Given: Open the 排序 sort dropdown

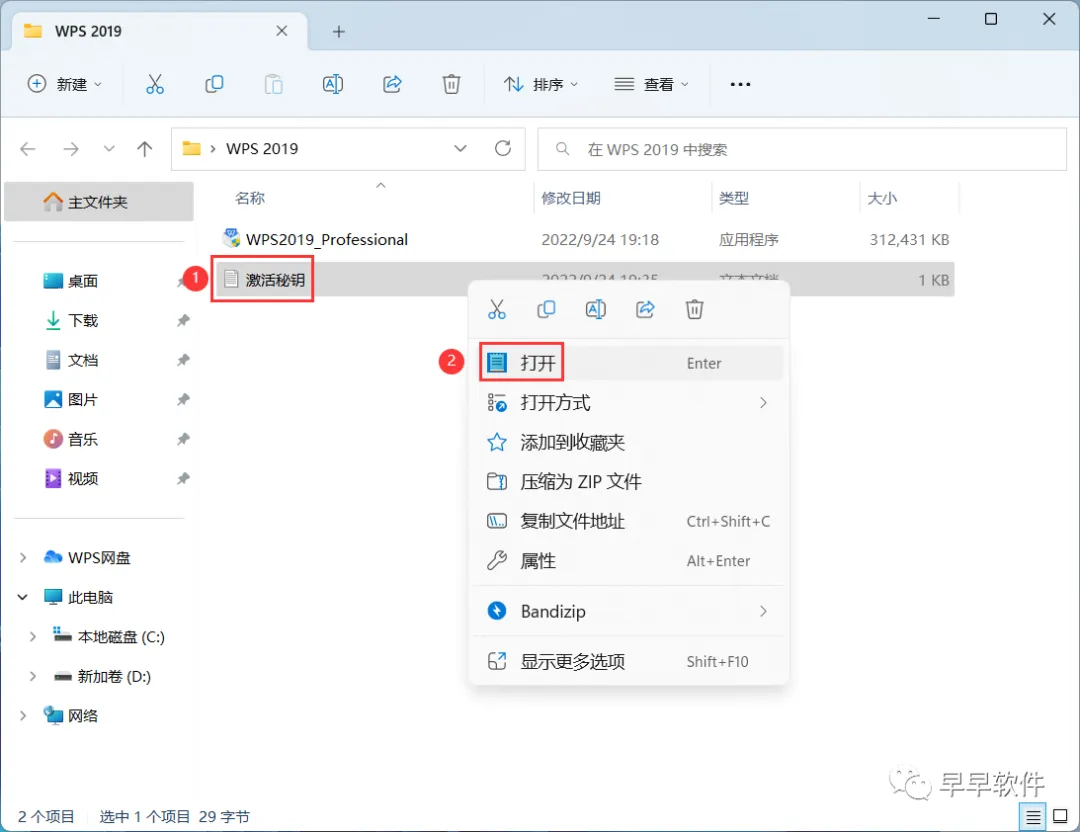Looking at the screenshot, I should coord(541,84).
